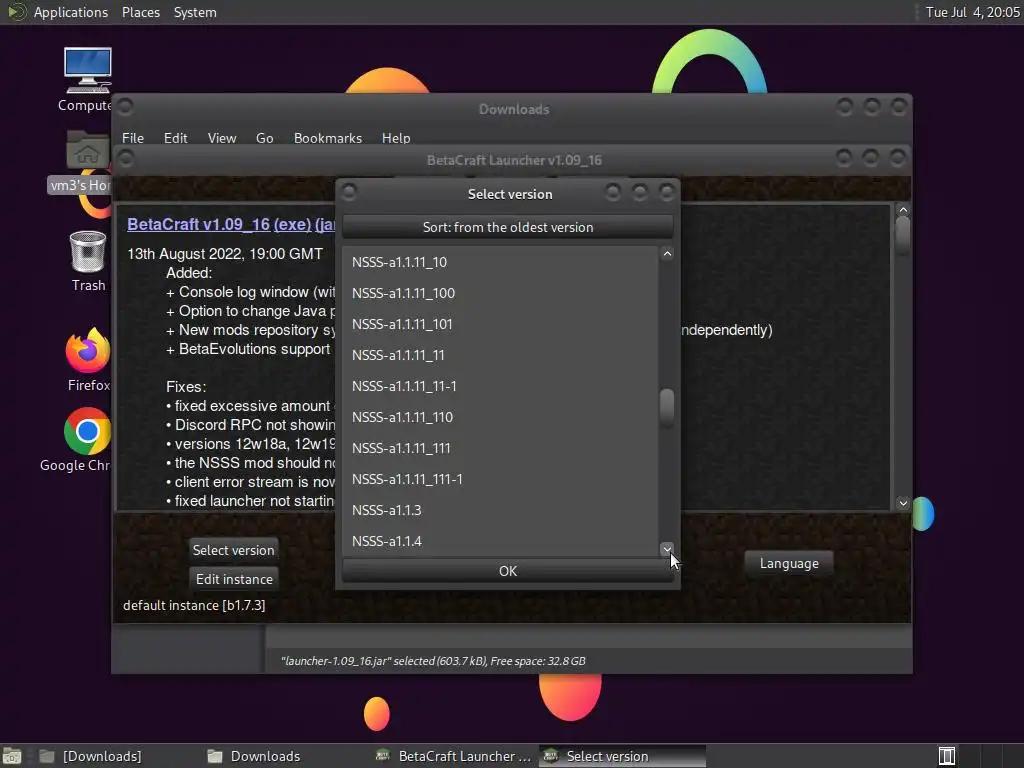Select version NSSS-a1.1.11_10
1024x768 pixels.
pos(500,262)
